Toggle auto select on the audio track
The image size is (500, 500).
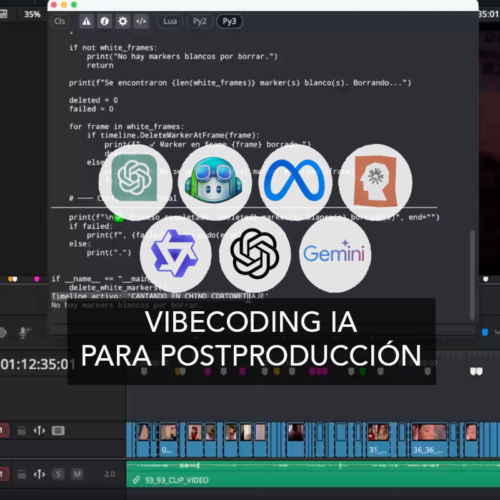(x=39, y=474)
